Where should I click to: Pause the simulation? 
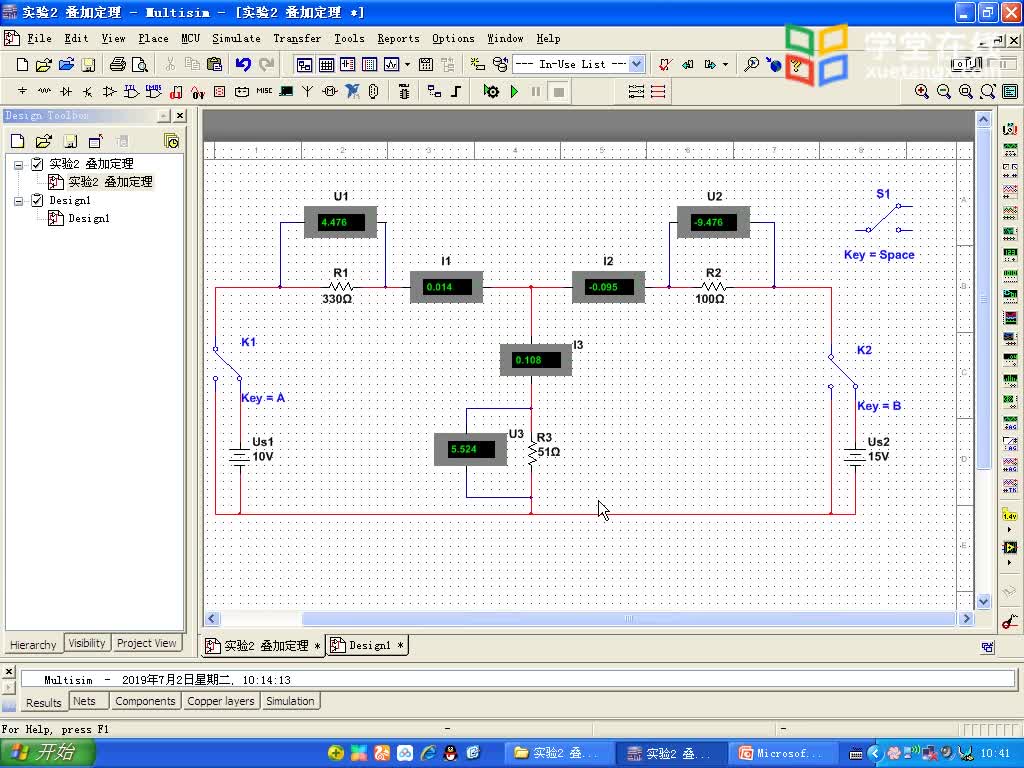click(x=536, y=91)
